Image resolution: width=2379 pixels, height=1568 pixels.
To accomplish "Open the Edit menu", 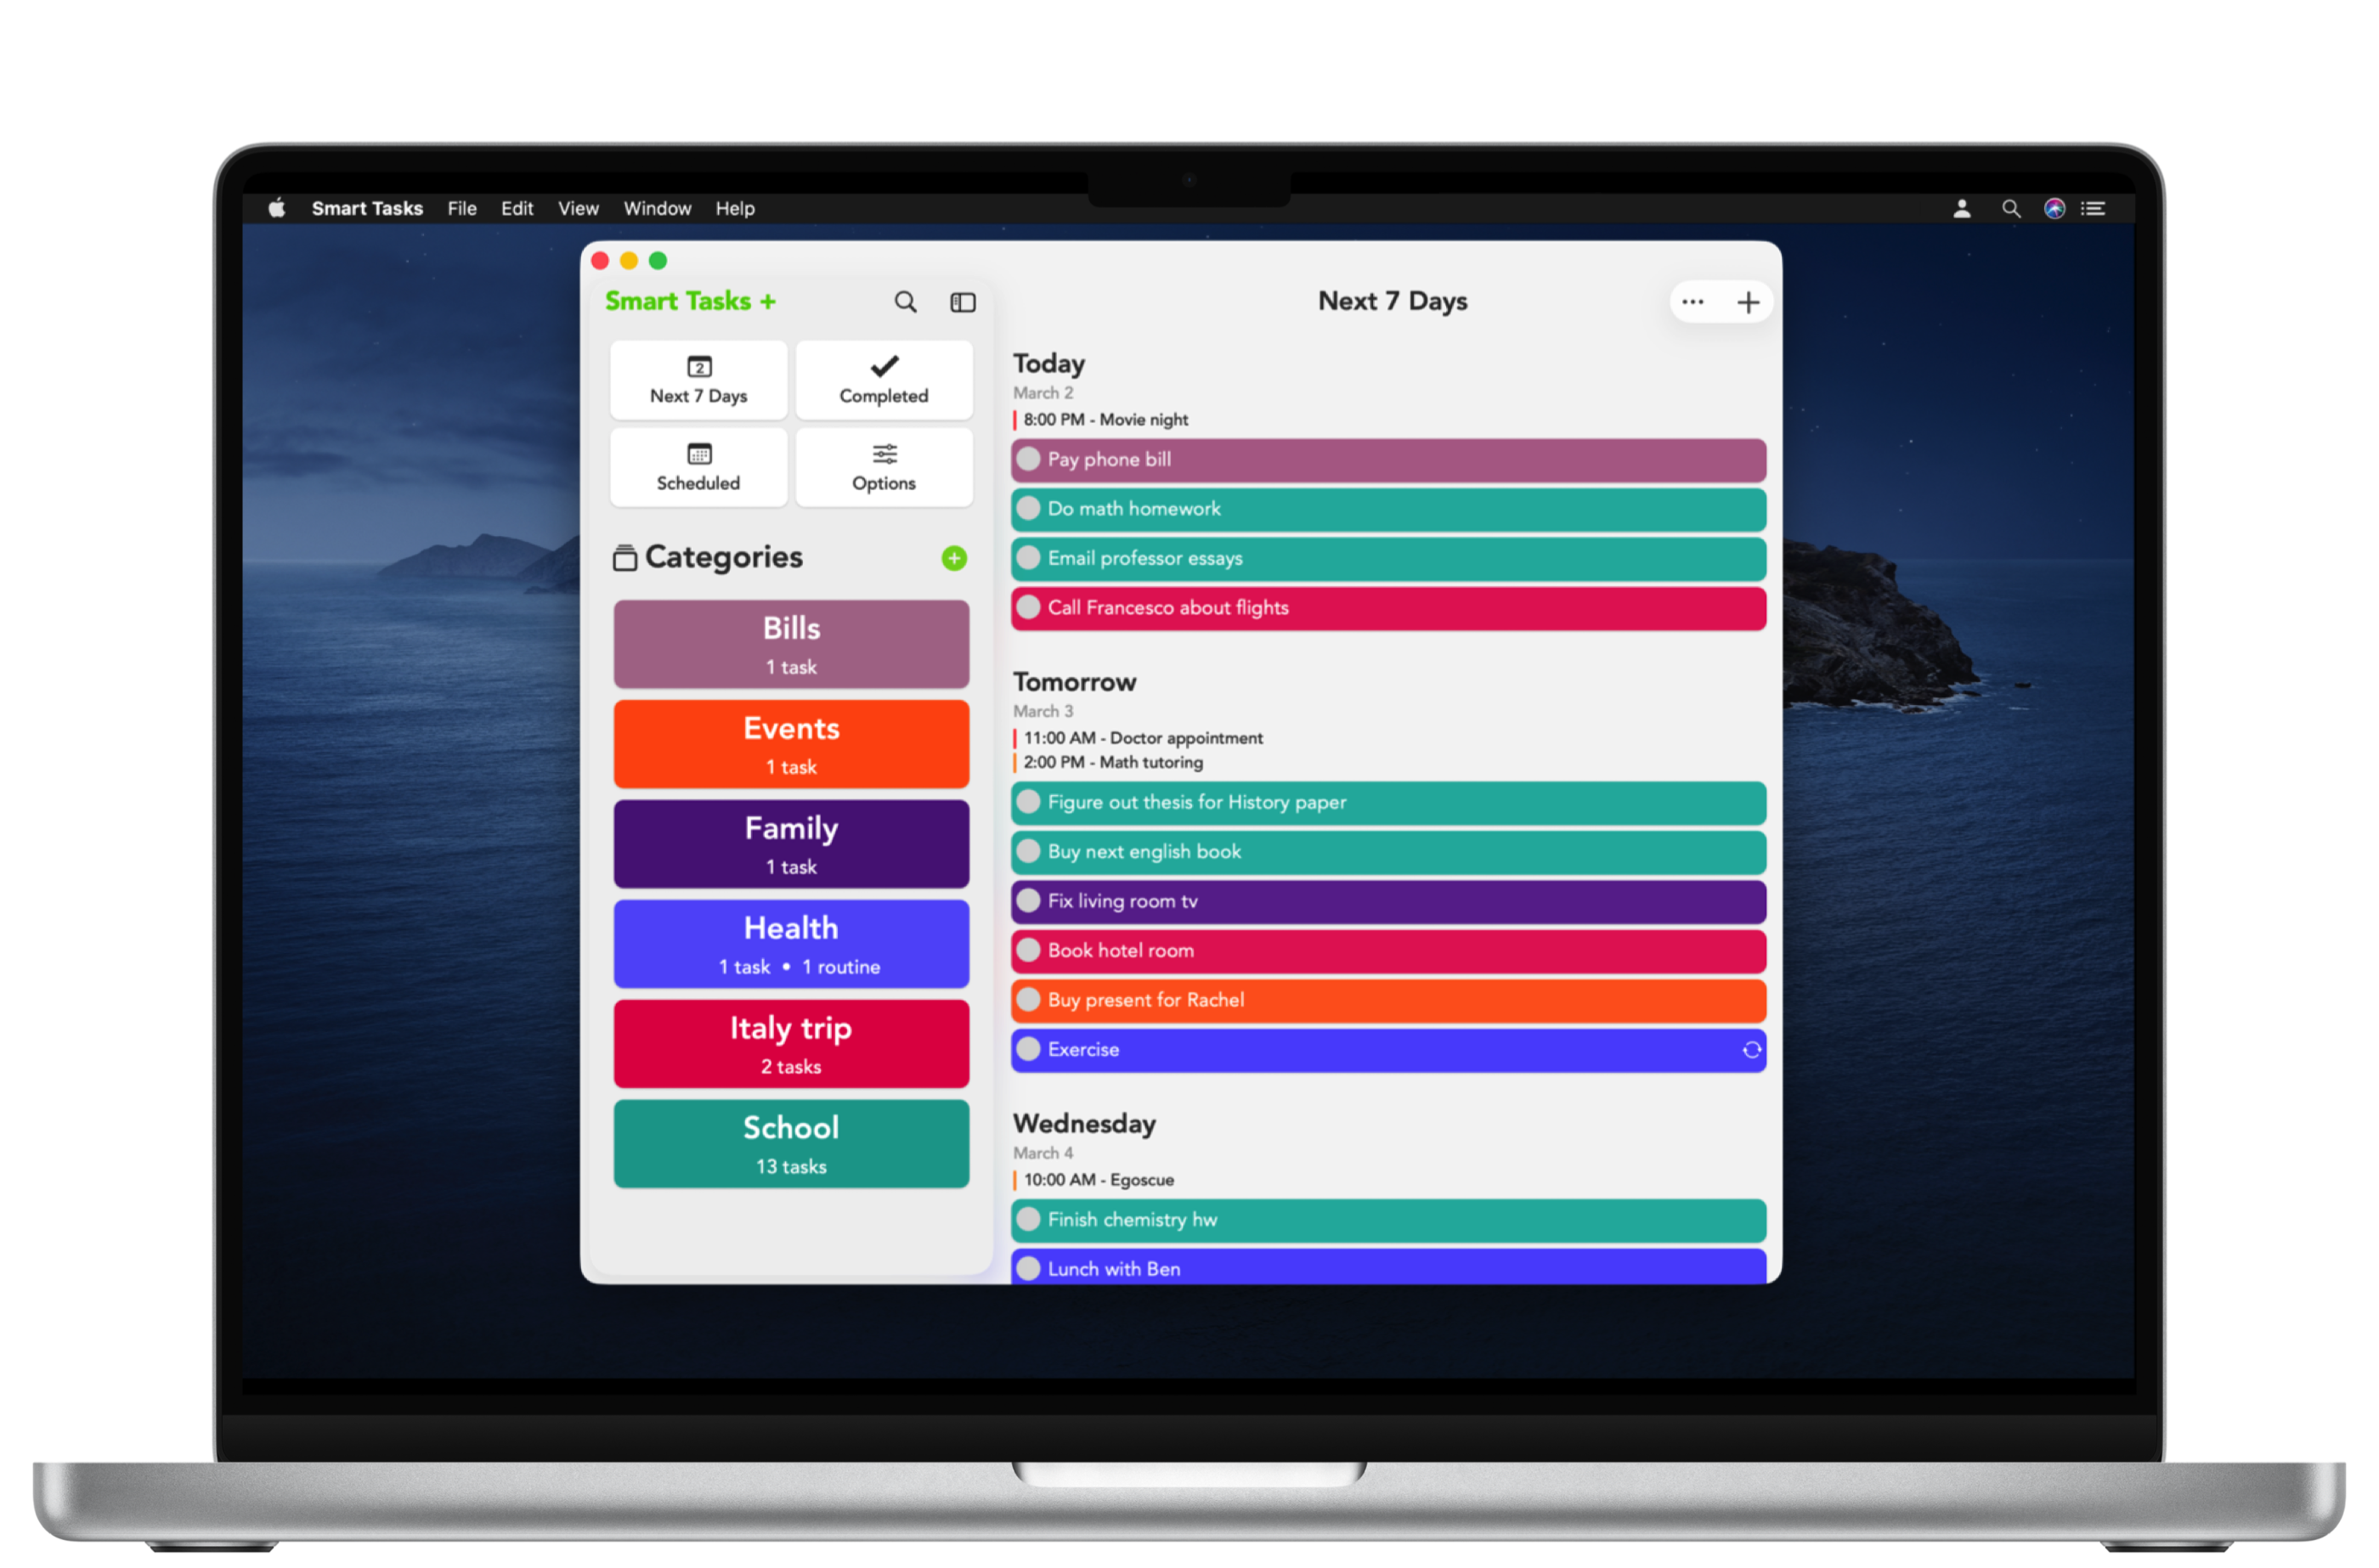I will coord(517,208).
